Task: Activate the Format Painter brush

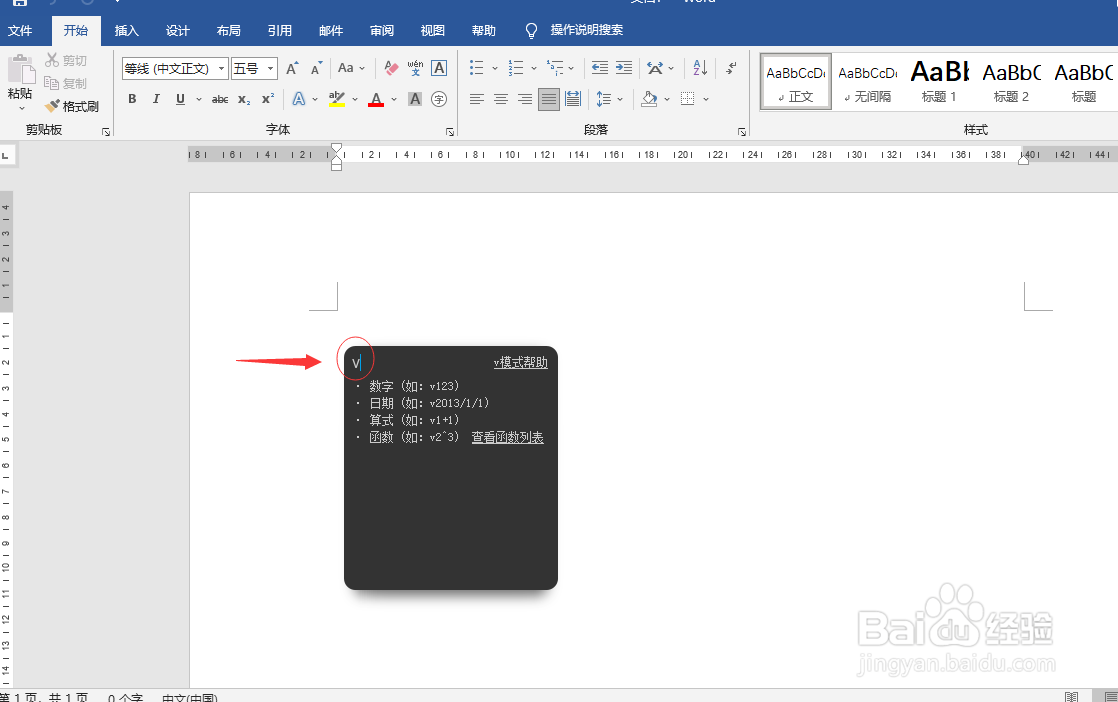Action: [72, 106]
